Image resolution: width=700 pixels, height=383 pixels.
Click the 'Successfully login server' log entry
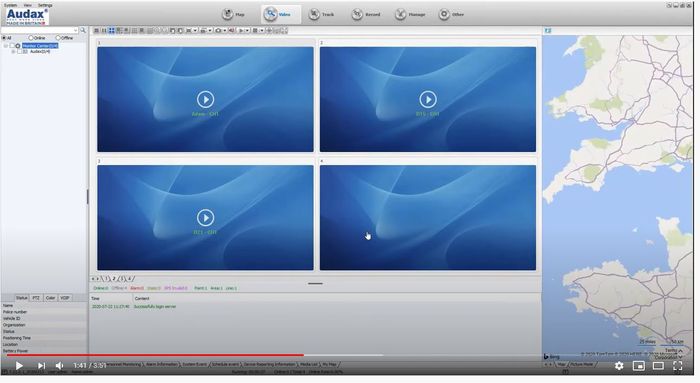click(x=155, y=307)
